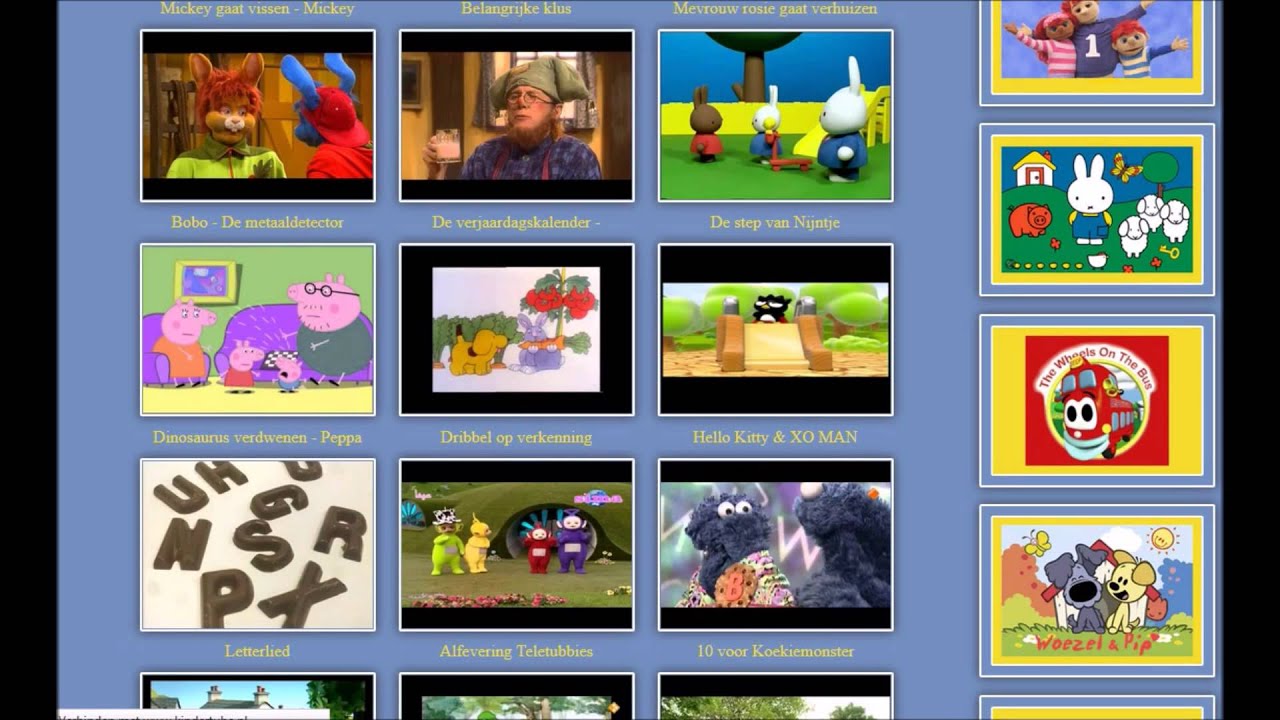Open the Wheels On The Bus channel icon
The image size is (1280, 720).
click(x=1097, y=400)
